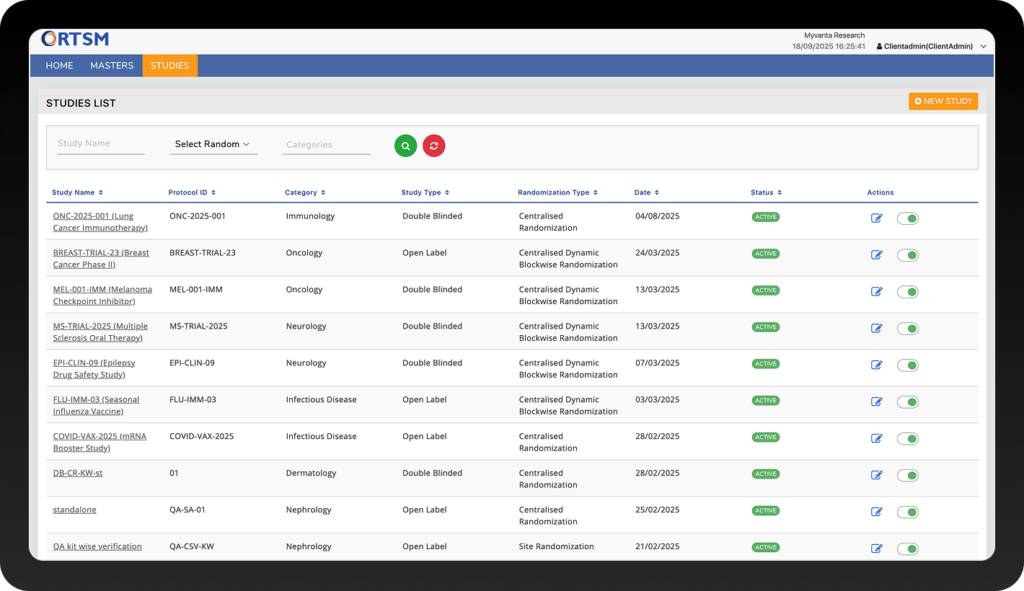Sort by Study Name column arrows
Screen dimensions: 1024x591
tap(100, 192)
